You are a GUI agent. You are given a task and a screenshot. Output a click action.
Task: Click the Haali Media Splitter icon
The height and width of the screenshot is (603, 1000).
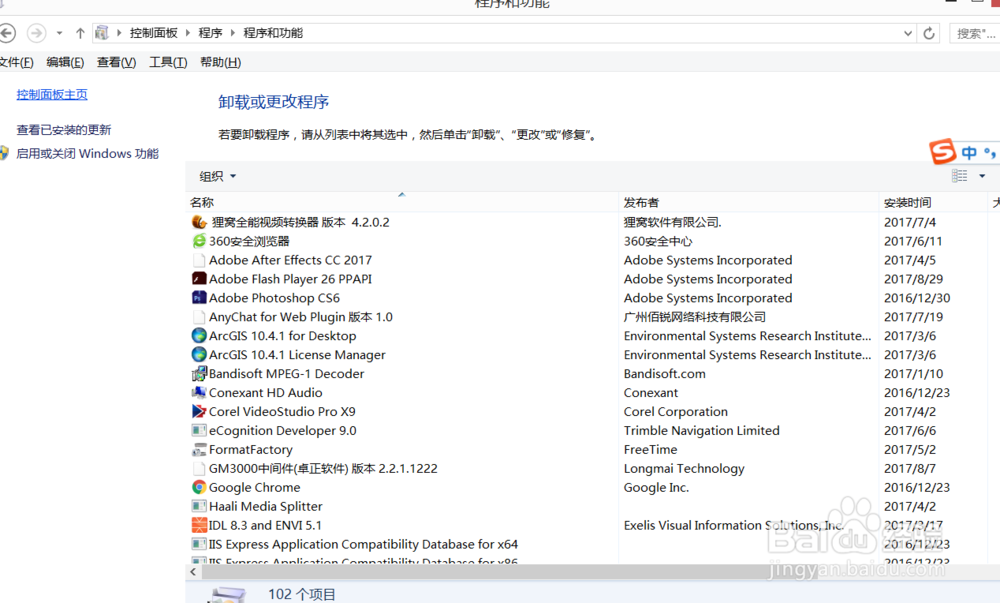coord(199,506)
